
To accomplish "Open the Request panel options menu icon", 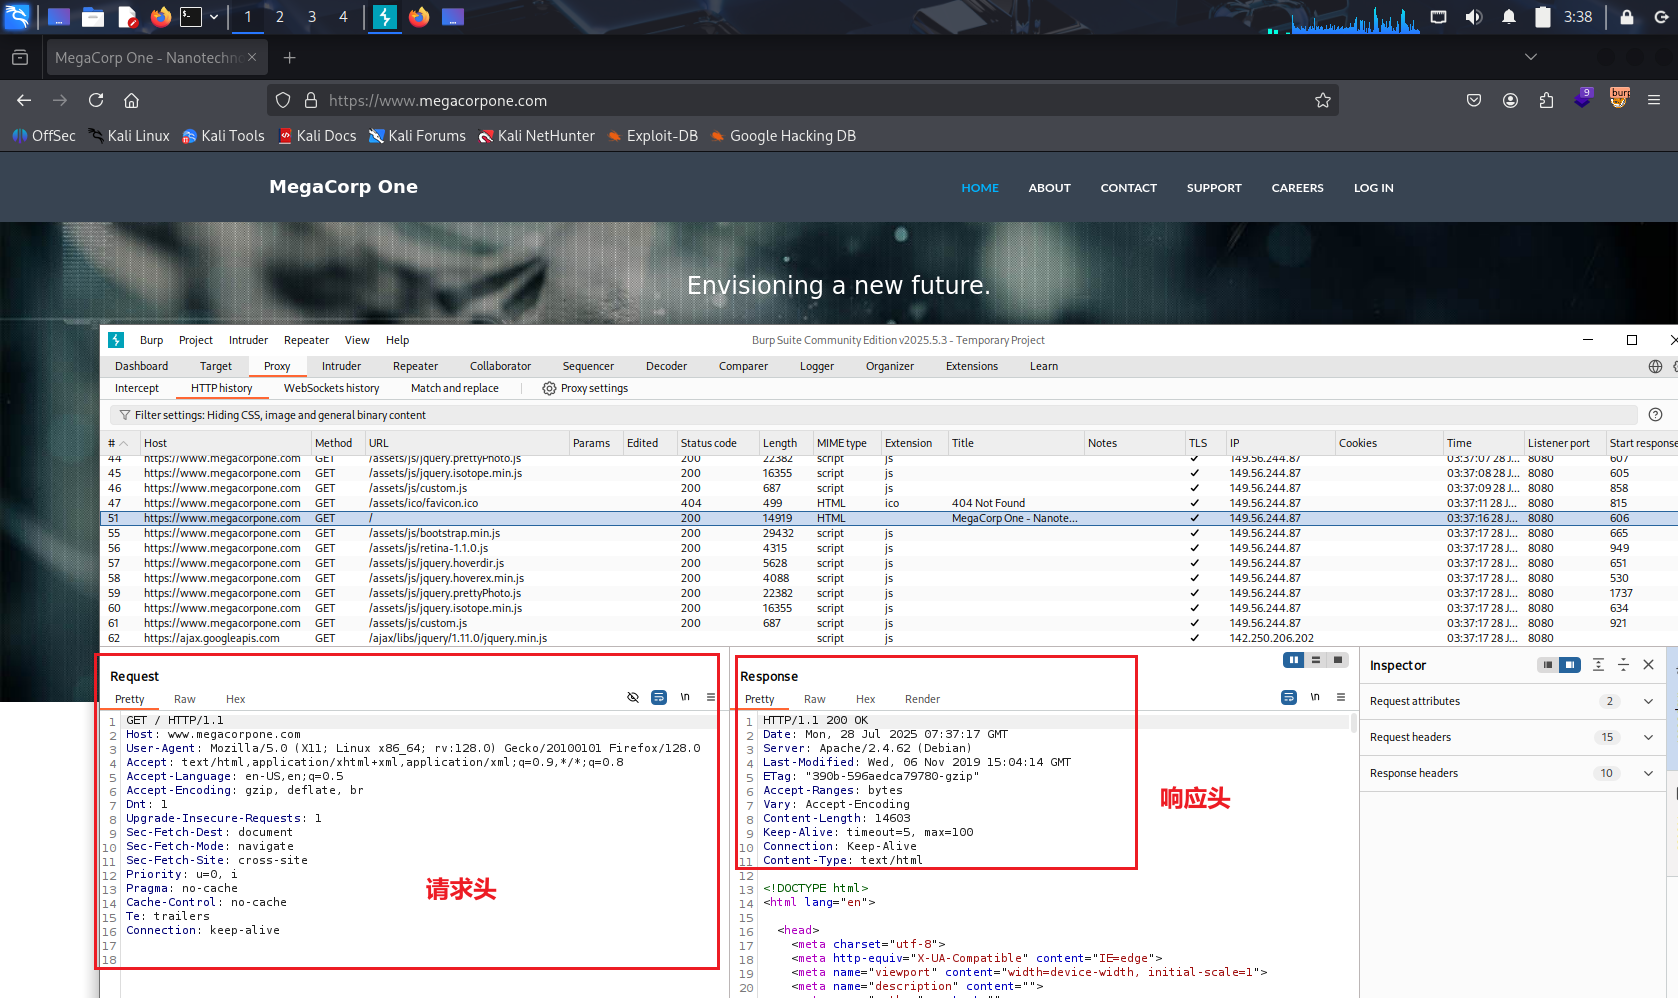I will point(711,697).
